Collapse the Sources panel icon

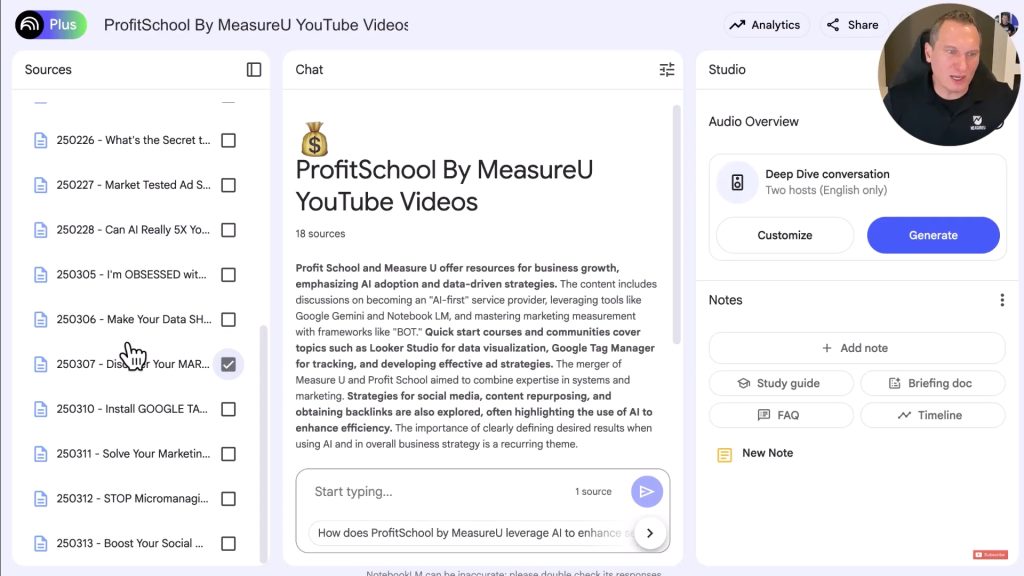(x=254, y=69)
